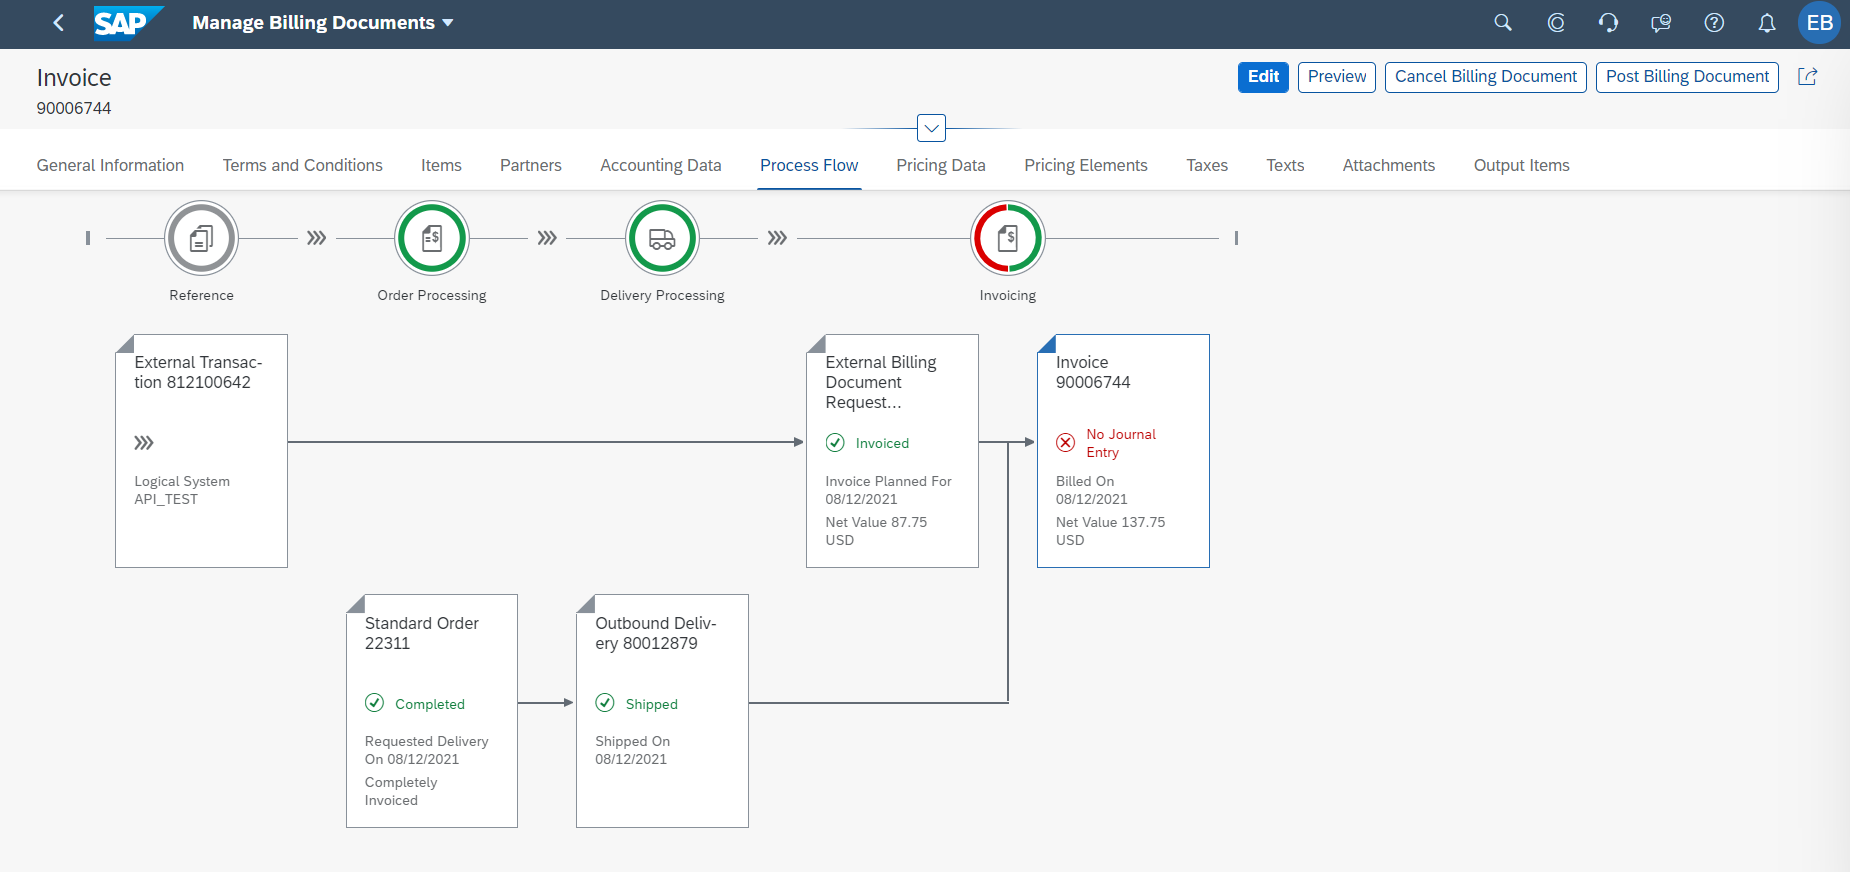The height and width of the screenshot is (872, 1850).
Task: Open the search icon in header
Action: 1502,23
